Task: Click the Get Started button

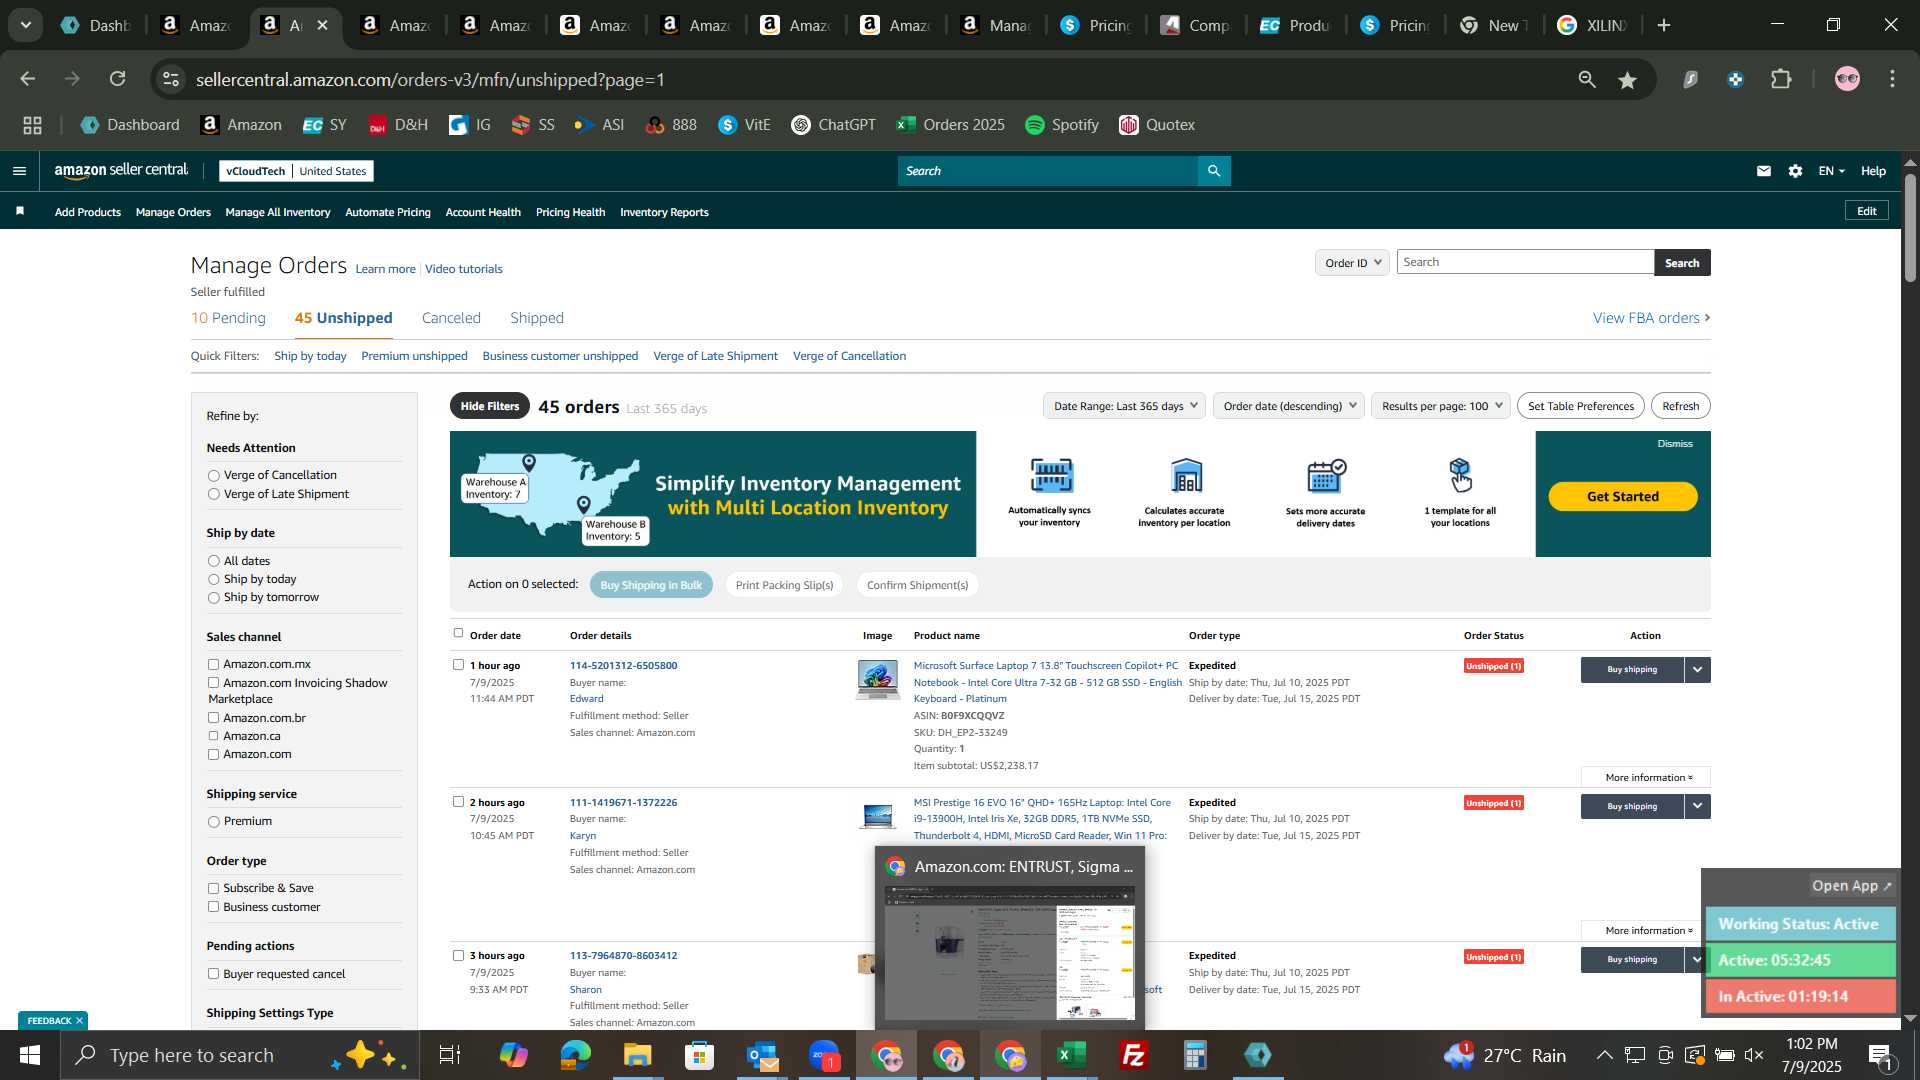Action: click(x=1622, y=497)
